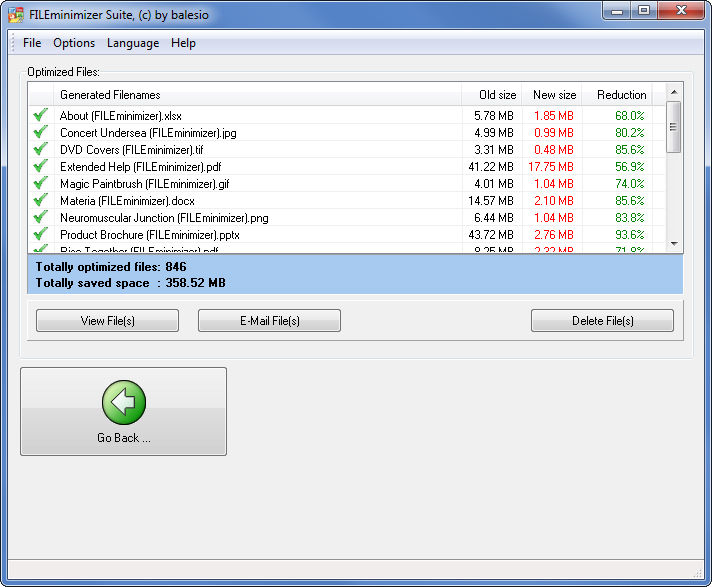The width and height of the screenshot is (712, 587).
Task: Click reduction value 56.9%
Action: pos(630,167)
